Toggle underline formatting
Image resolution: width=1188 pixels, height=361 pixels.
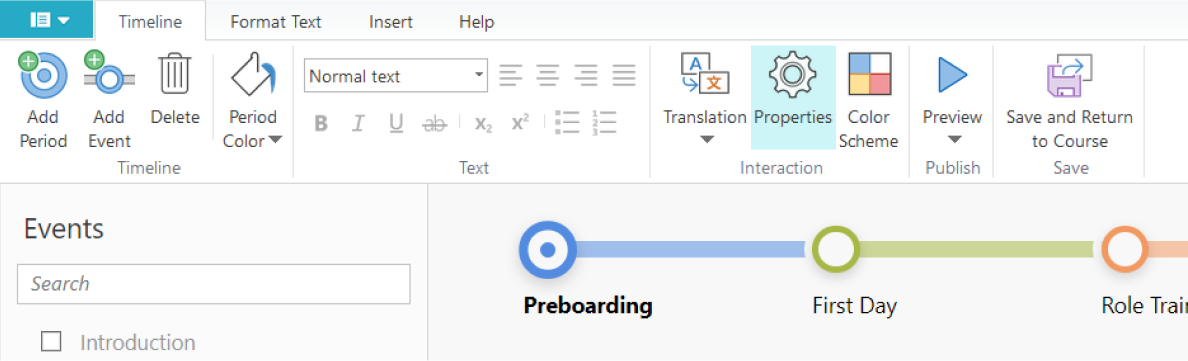(395, 123)
